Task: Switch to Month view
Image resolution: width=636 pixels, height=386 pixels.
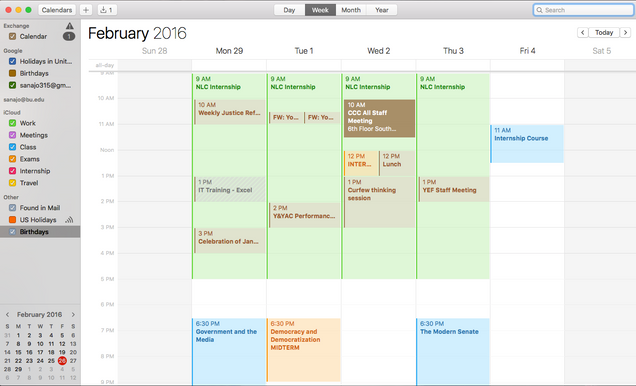Action: point(351,10)
